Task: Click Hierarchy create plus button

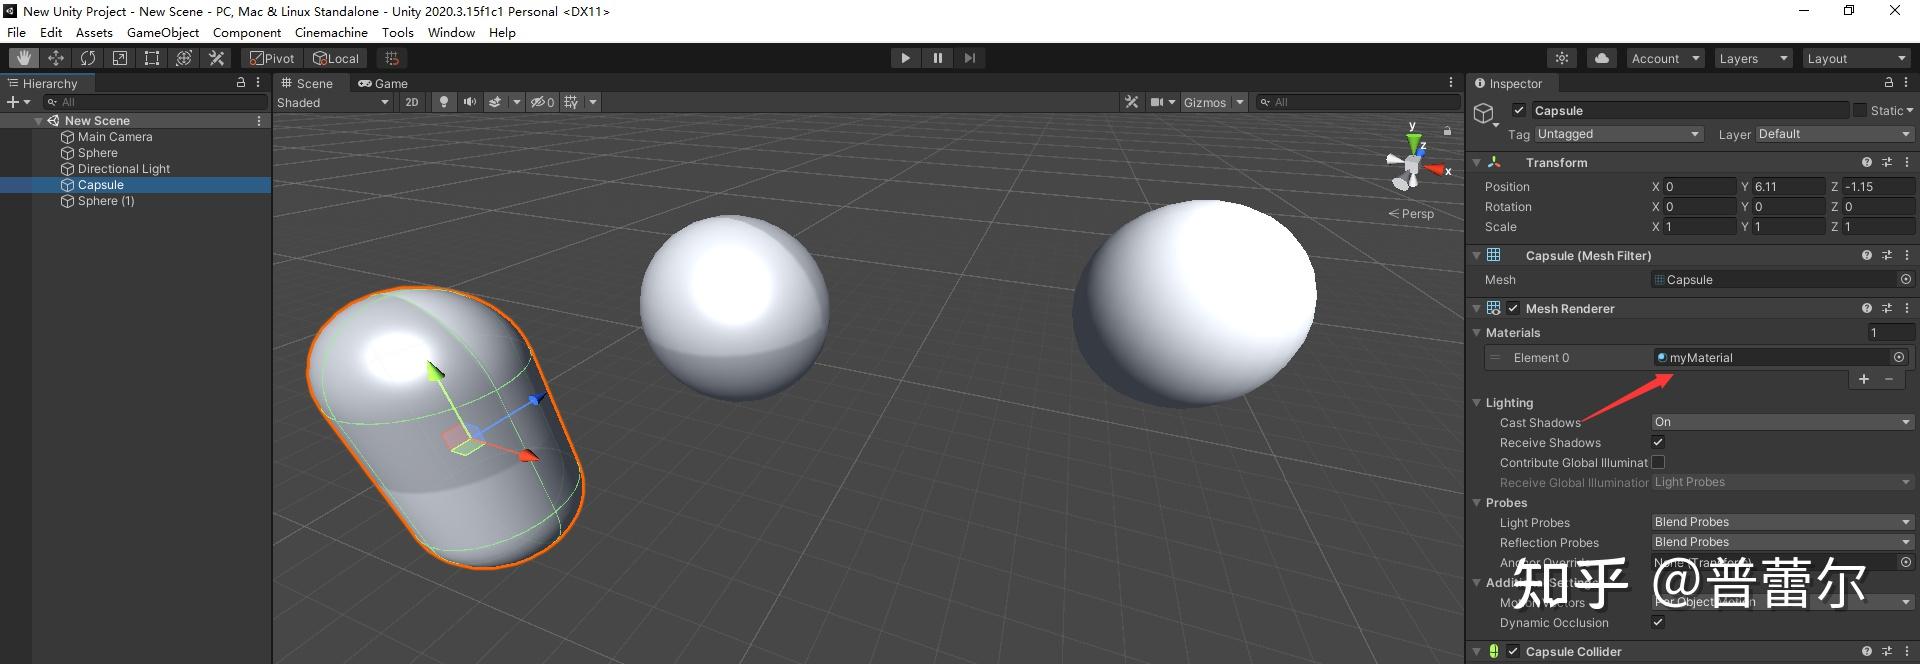Action: coord(13,102)
